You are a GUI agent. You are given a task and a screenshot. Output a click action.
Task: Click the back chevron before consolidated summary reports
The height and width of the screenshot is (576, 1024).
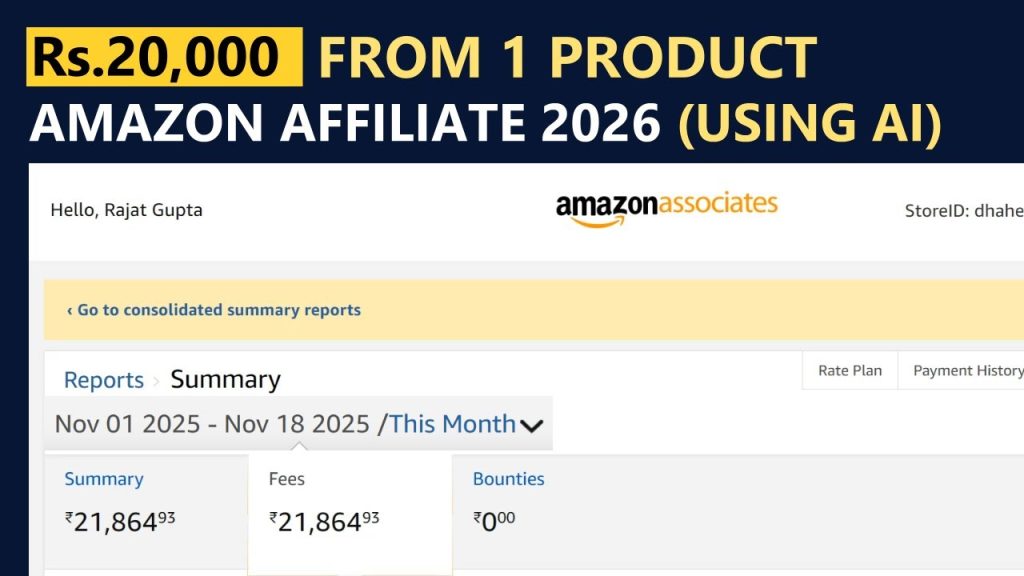point(69,311)
